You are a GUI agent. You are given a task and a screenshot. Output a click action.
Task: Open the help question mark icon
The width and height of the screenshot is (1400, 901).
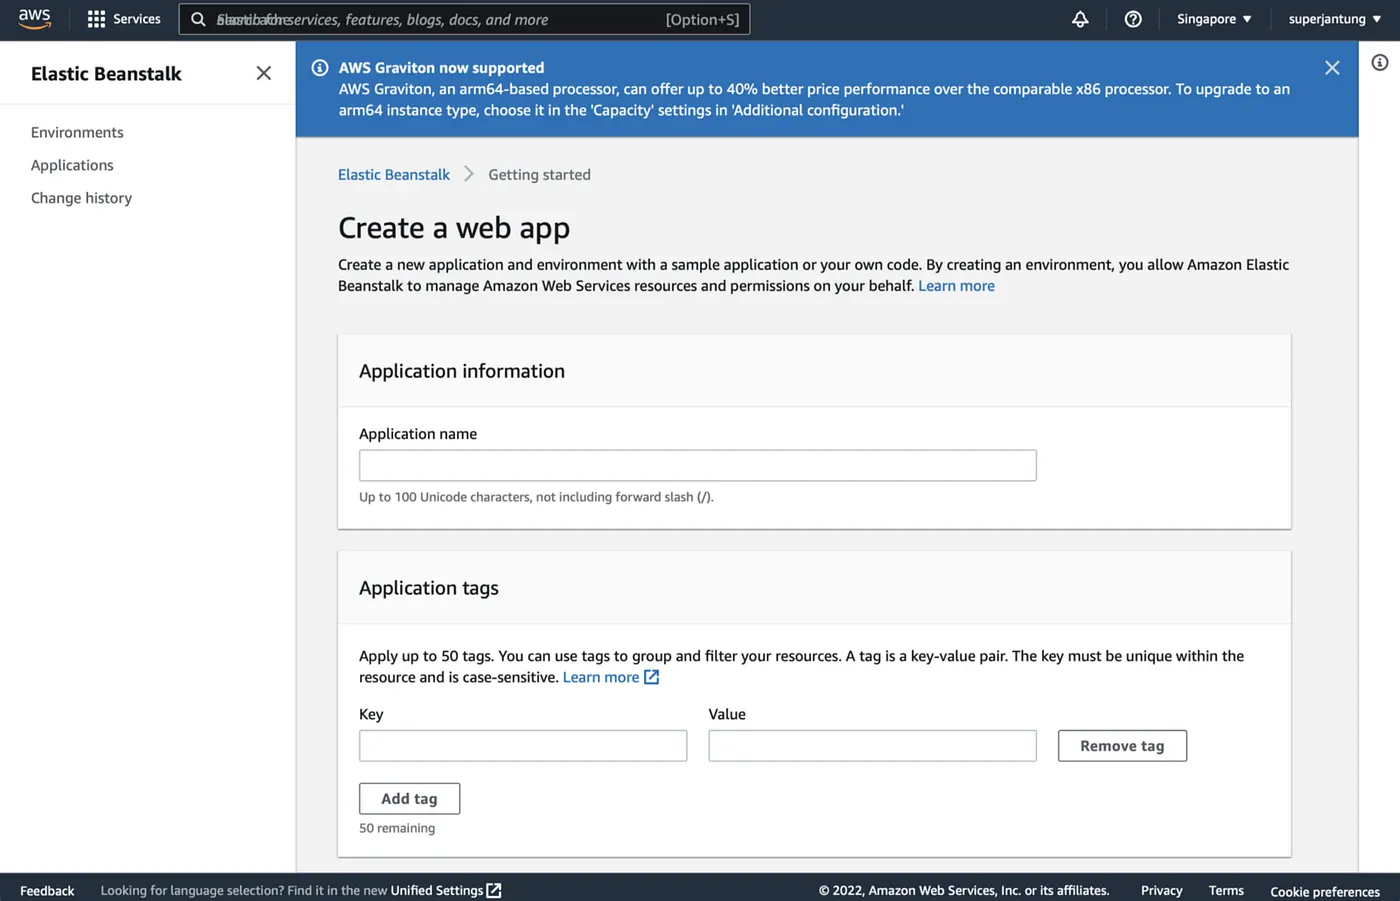1133,19
